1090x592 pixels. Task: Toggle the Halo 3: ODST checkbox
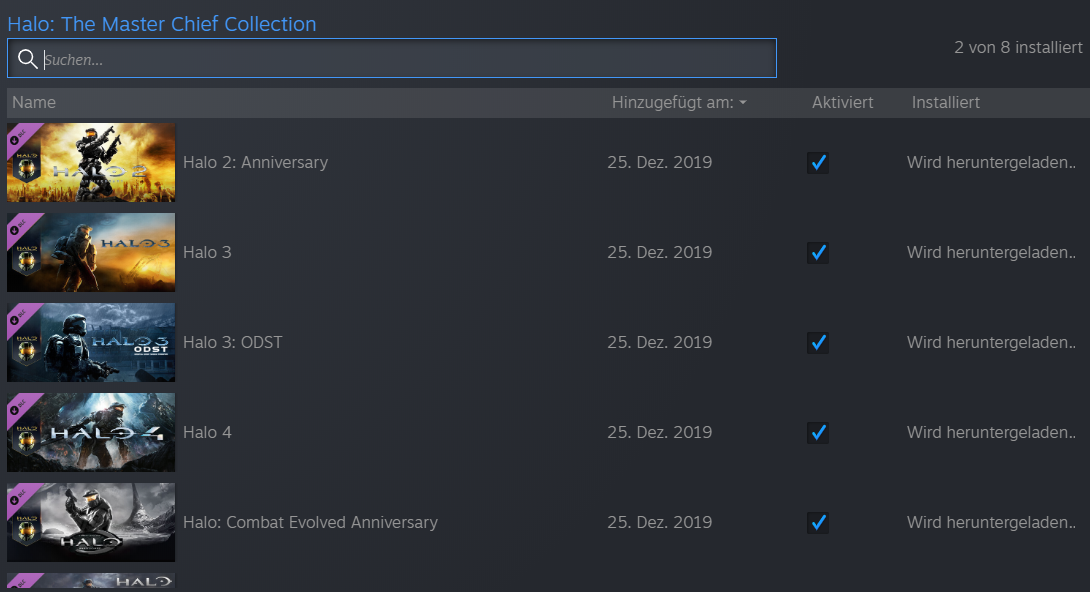tap(818, 342)
